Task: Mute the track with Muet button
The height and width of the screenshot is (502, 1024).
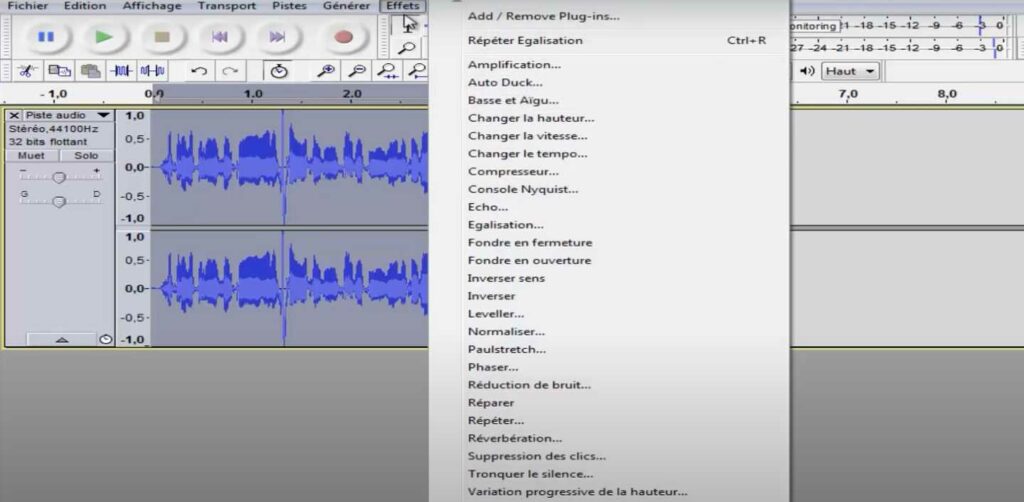Action: (x=31, y=155)
